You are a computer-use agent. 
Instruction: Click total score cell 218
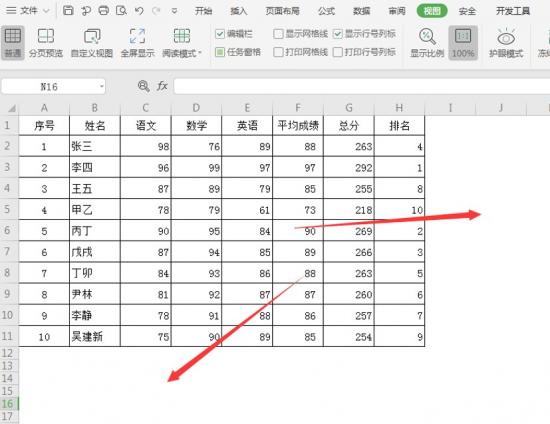pyautogui.click(x=349, y=210)
